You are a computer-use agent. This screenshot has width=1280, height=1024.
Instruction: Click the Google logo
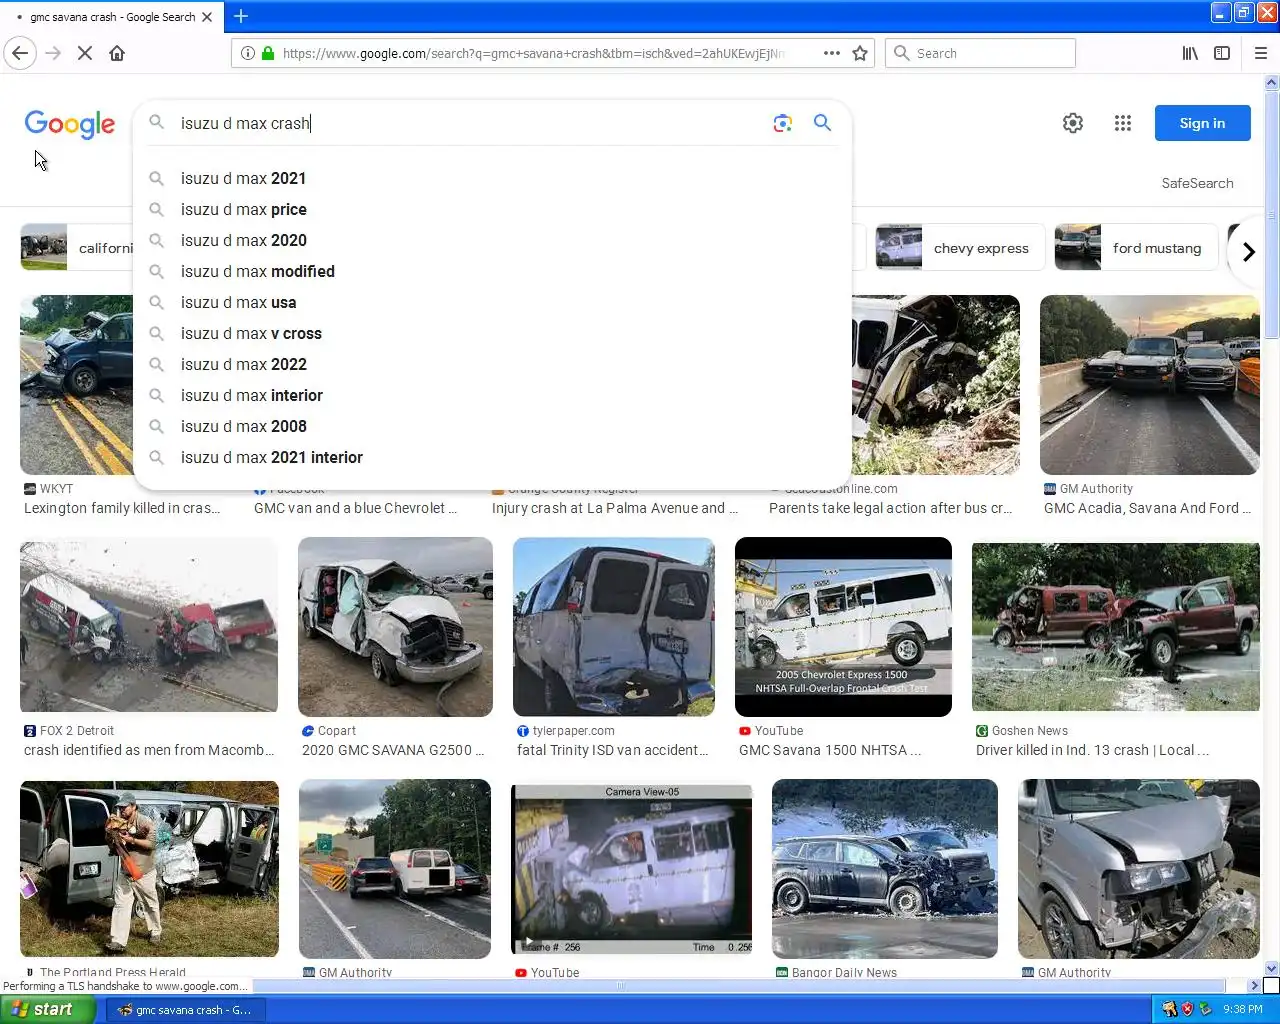tap(70, 124)
